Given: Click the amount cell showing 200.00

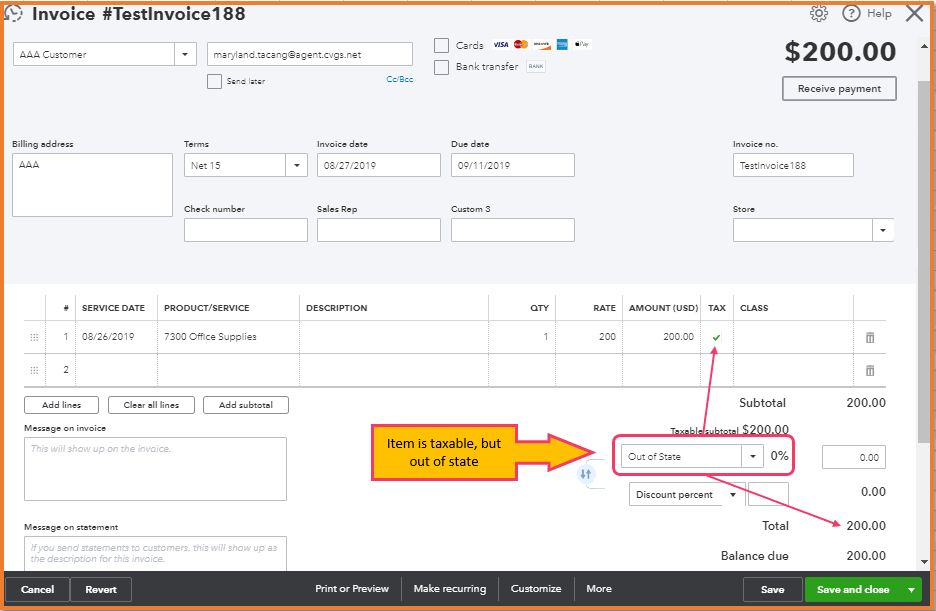Looking at the screenshot, I should pos(661,337).
